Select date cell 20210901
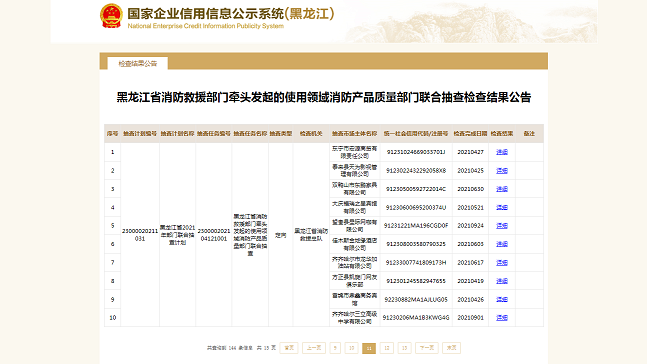Viewport: 647px width, 364px height. point(470,318)
